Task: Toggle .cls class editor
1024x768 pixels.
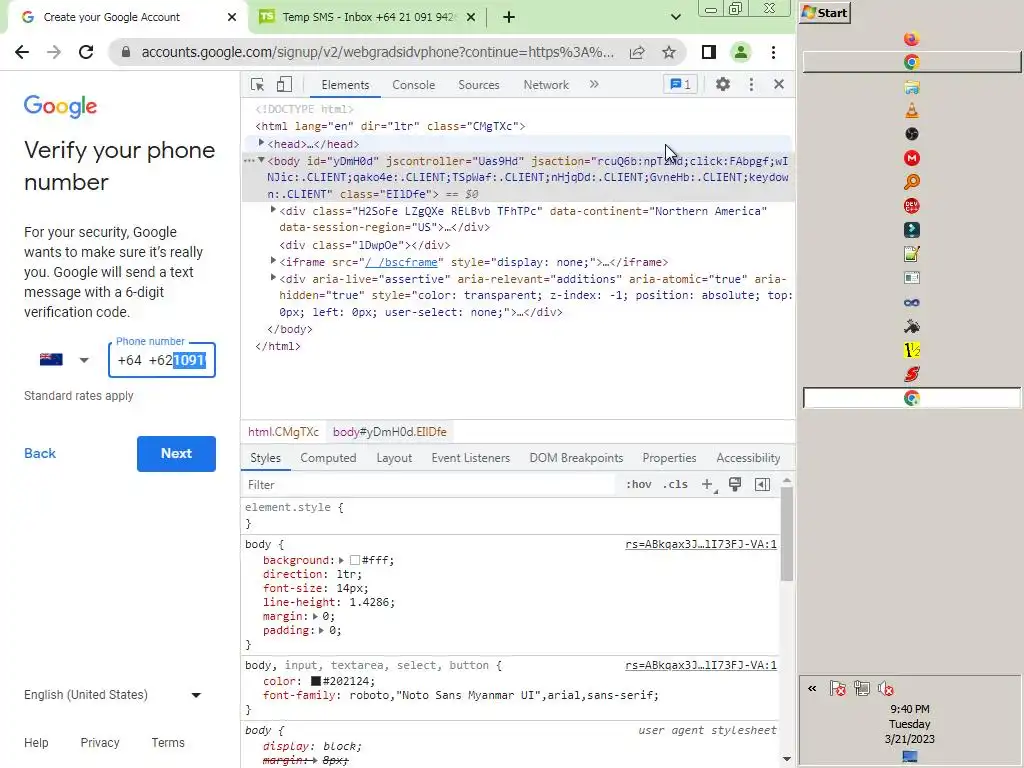Action: click(675, 485)
